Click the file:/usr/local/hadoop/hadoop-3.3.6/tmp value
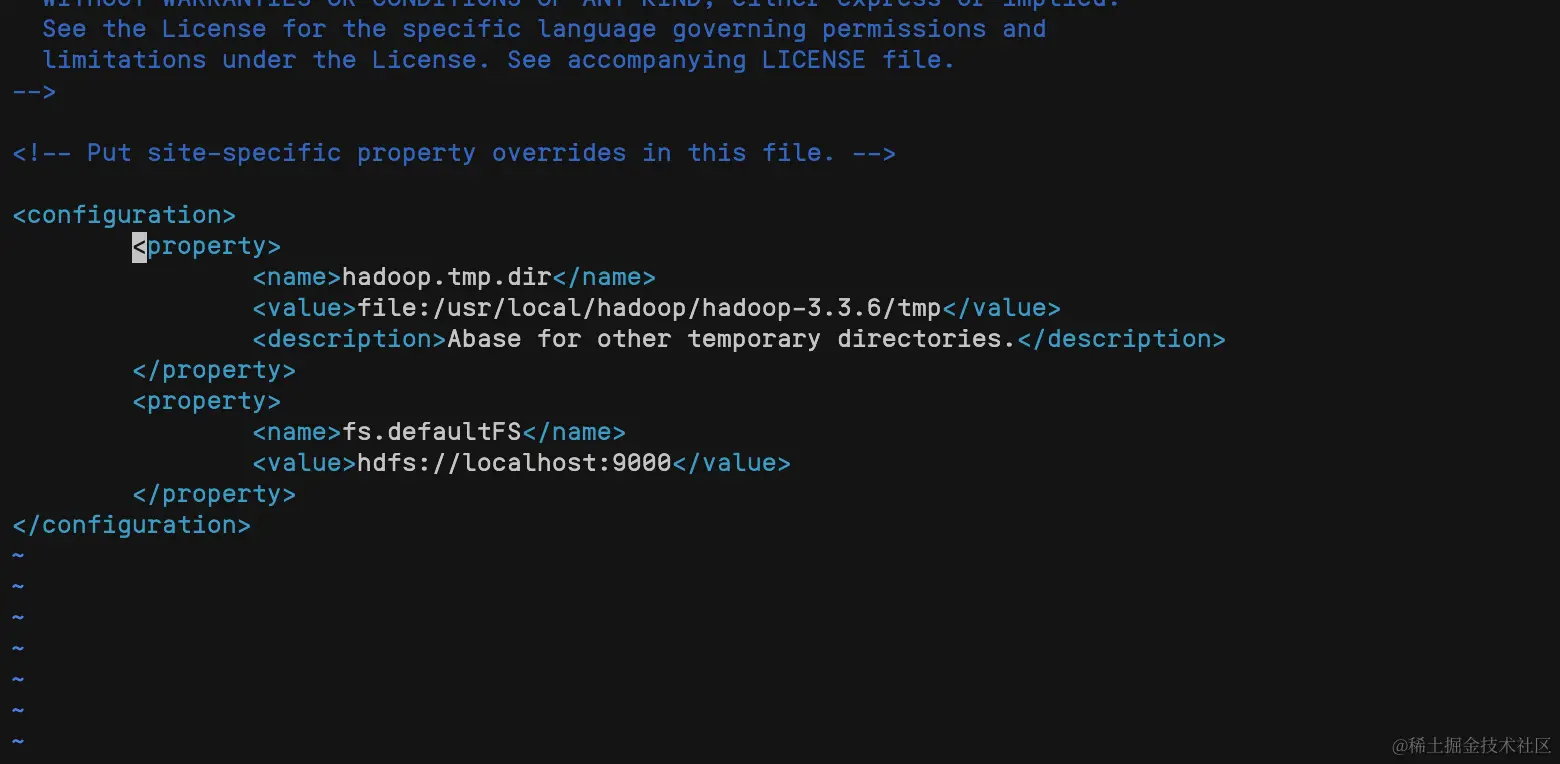This screenshot has width=1560, height=764. pos(649,308)
